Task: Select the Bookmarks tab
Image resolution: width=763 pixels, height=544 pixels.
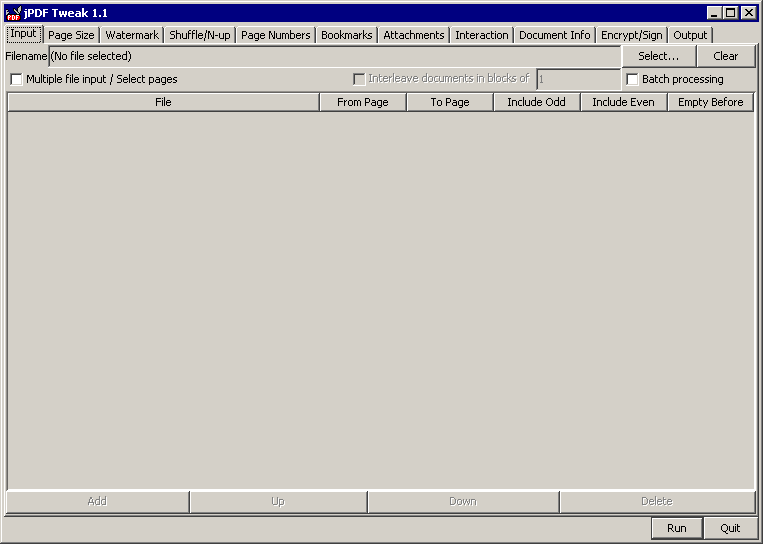Action: (x=346, y=35)
